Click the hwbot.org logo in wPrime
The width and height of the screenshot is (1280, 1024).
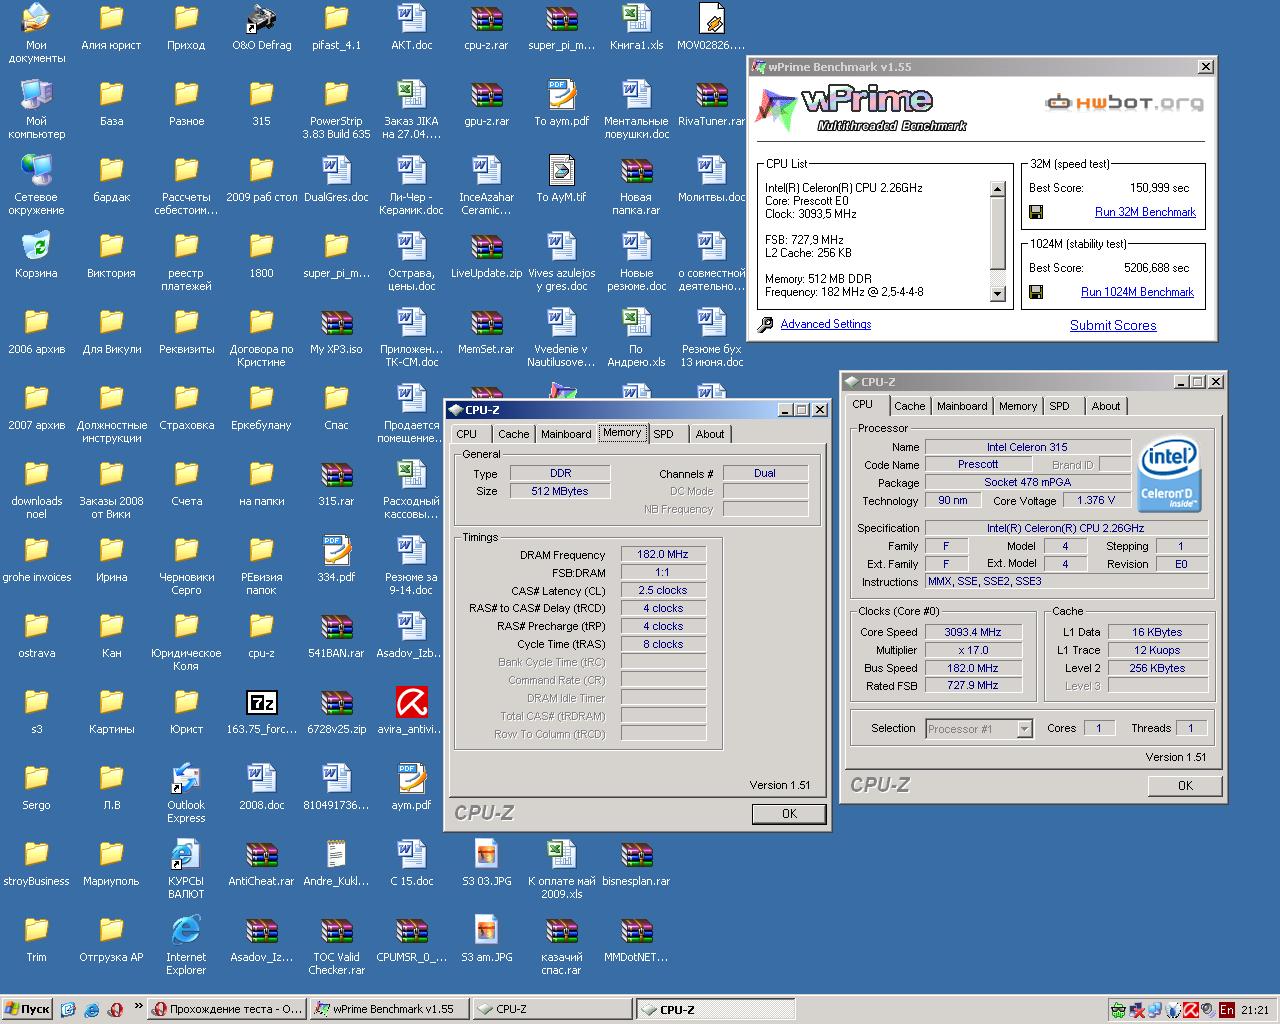[1124, 102]
